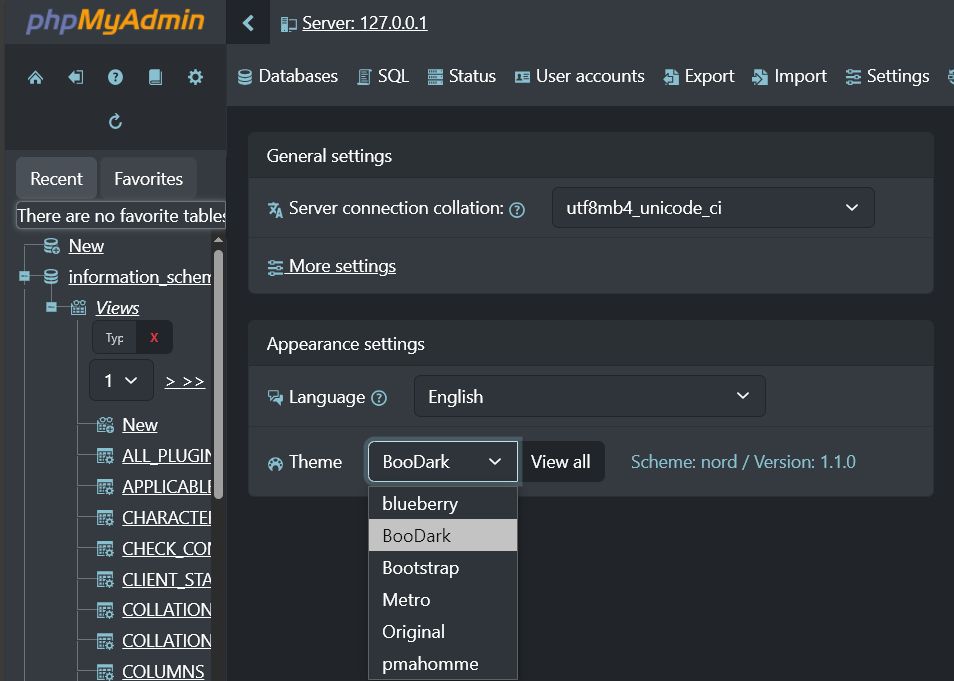Open the Server connection collation dropdown
The width and height of the screenshot is (954, 681).
[x=713, y=208]
